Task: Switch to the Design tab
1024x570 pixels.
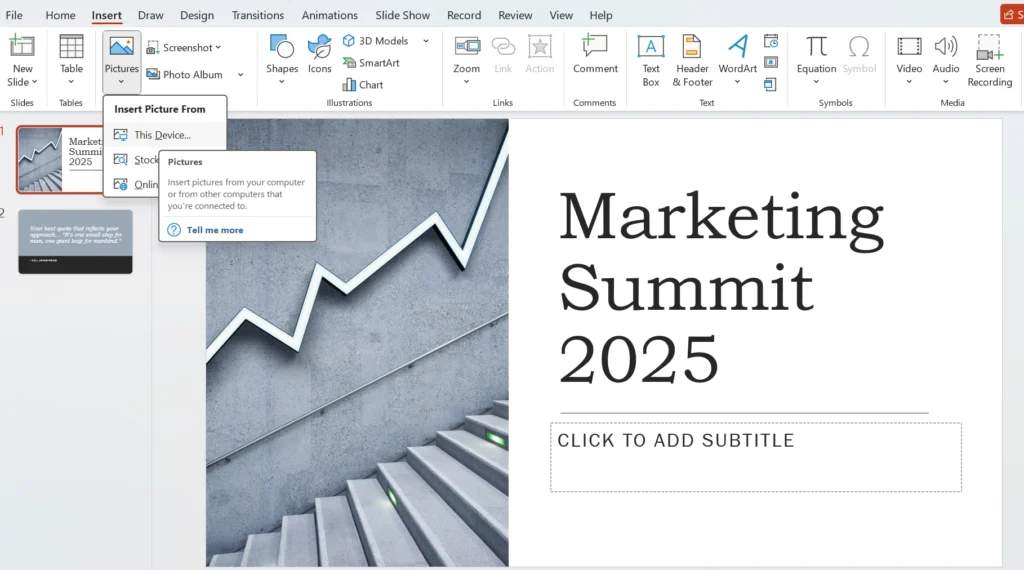Action: (197, 15)
